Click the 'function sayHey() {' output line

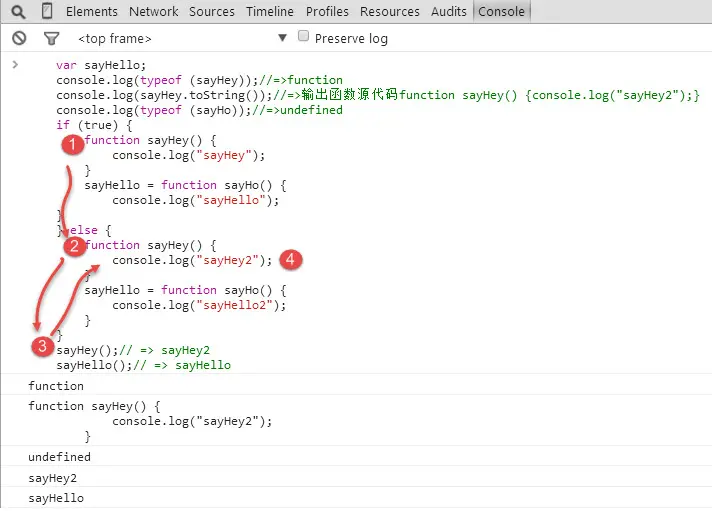[94, 406]
